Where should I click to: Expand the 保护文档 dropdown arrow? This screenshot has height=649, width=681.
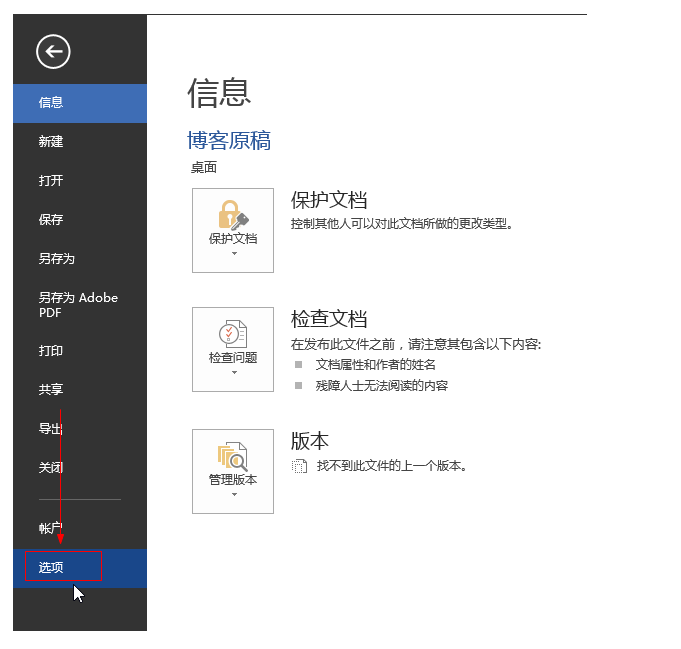point(235,254)
